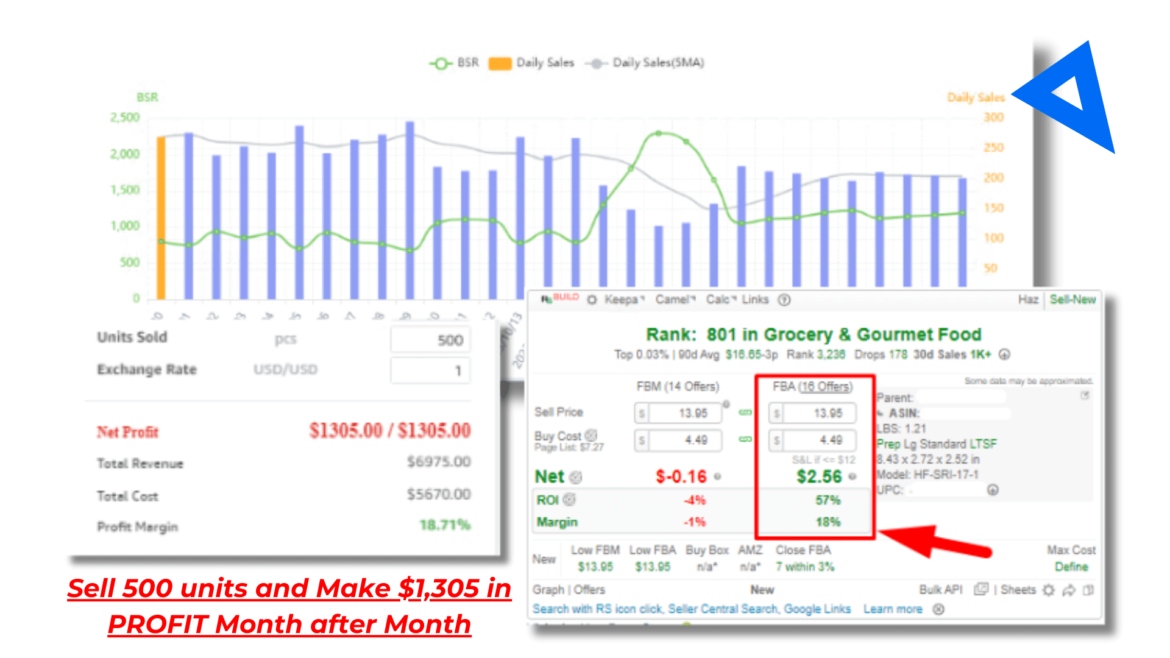Dismiss the search tip with X icon
Image resolution: width=1170 pixels, height=658 pixels.
click(x=938, y=609)
